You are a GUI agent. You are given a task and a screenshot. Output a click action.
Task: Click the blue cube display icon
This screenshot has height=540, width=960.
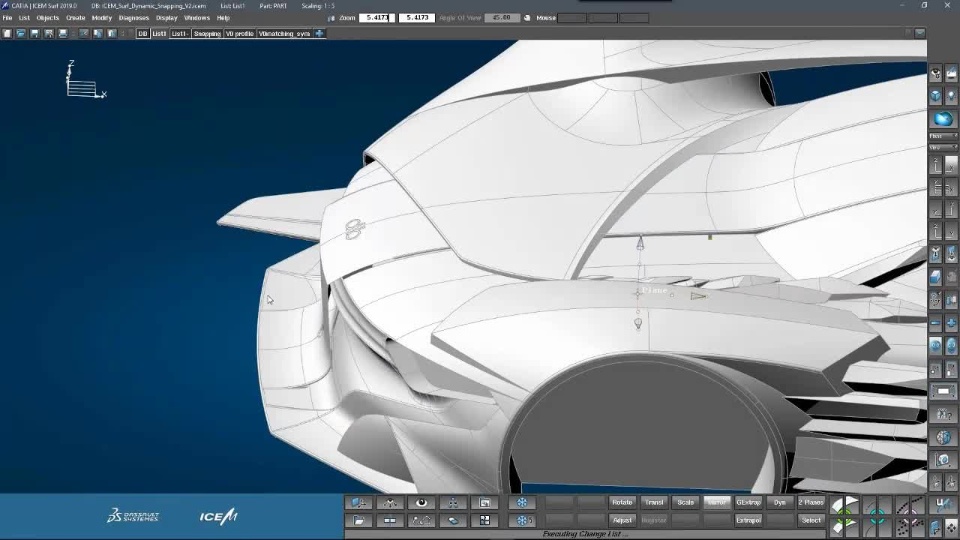point(936,96)
